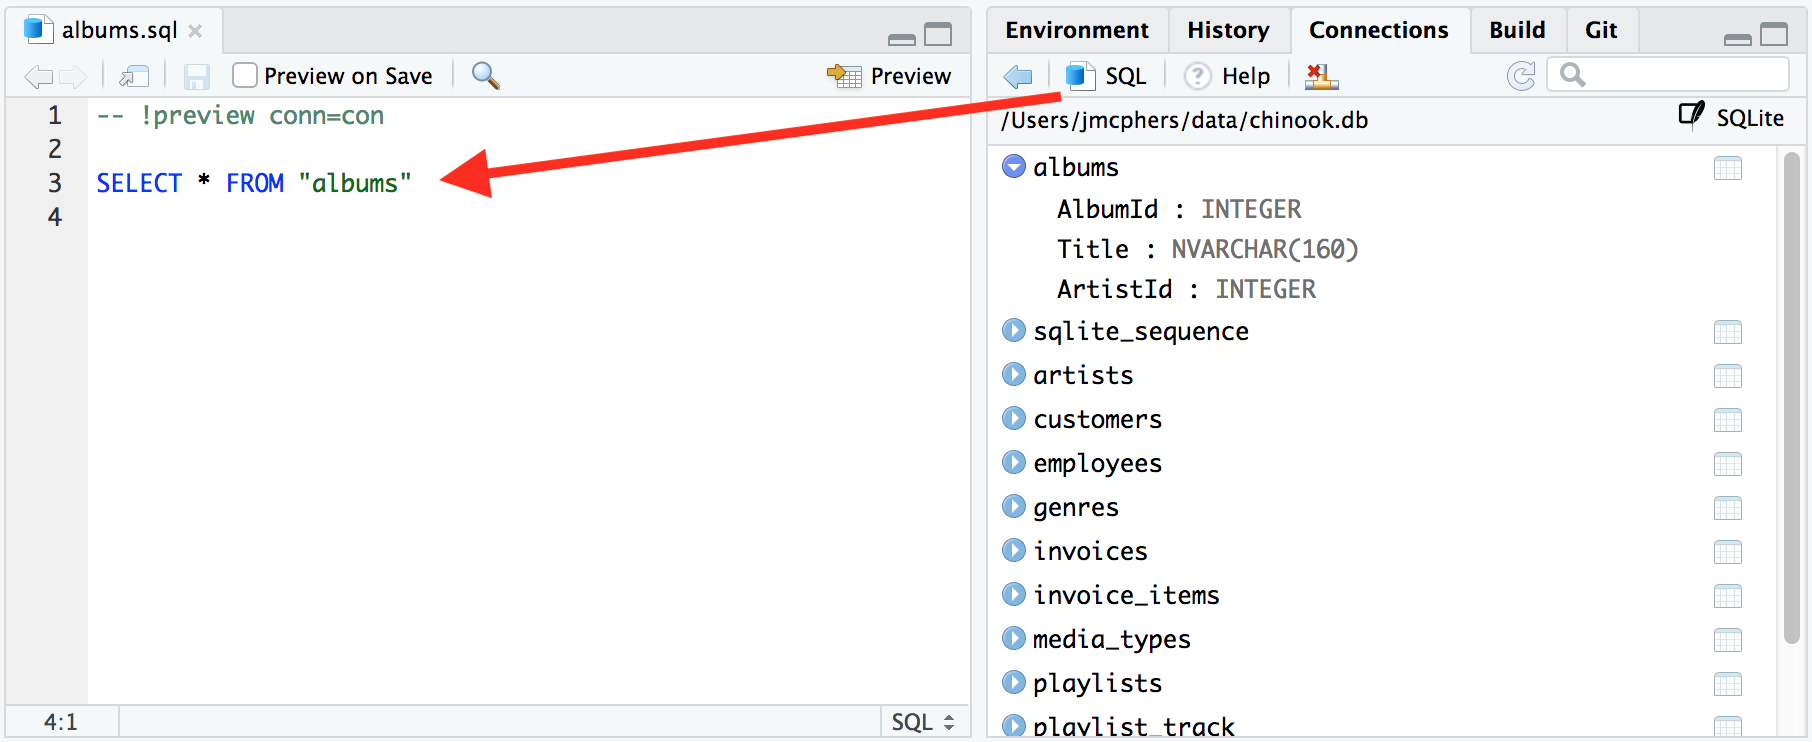Open the SQL file type dropdown in status bar

tap(923, 722)
